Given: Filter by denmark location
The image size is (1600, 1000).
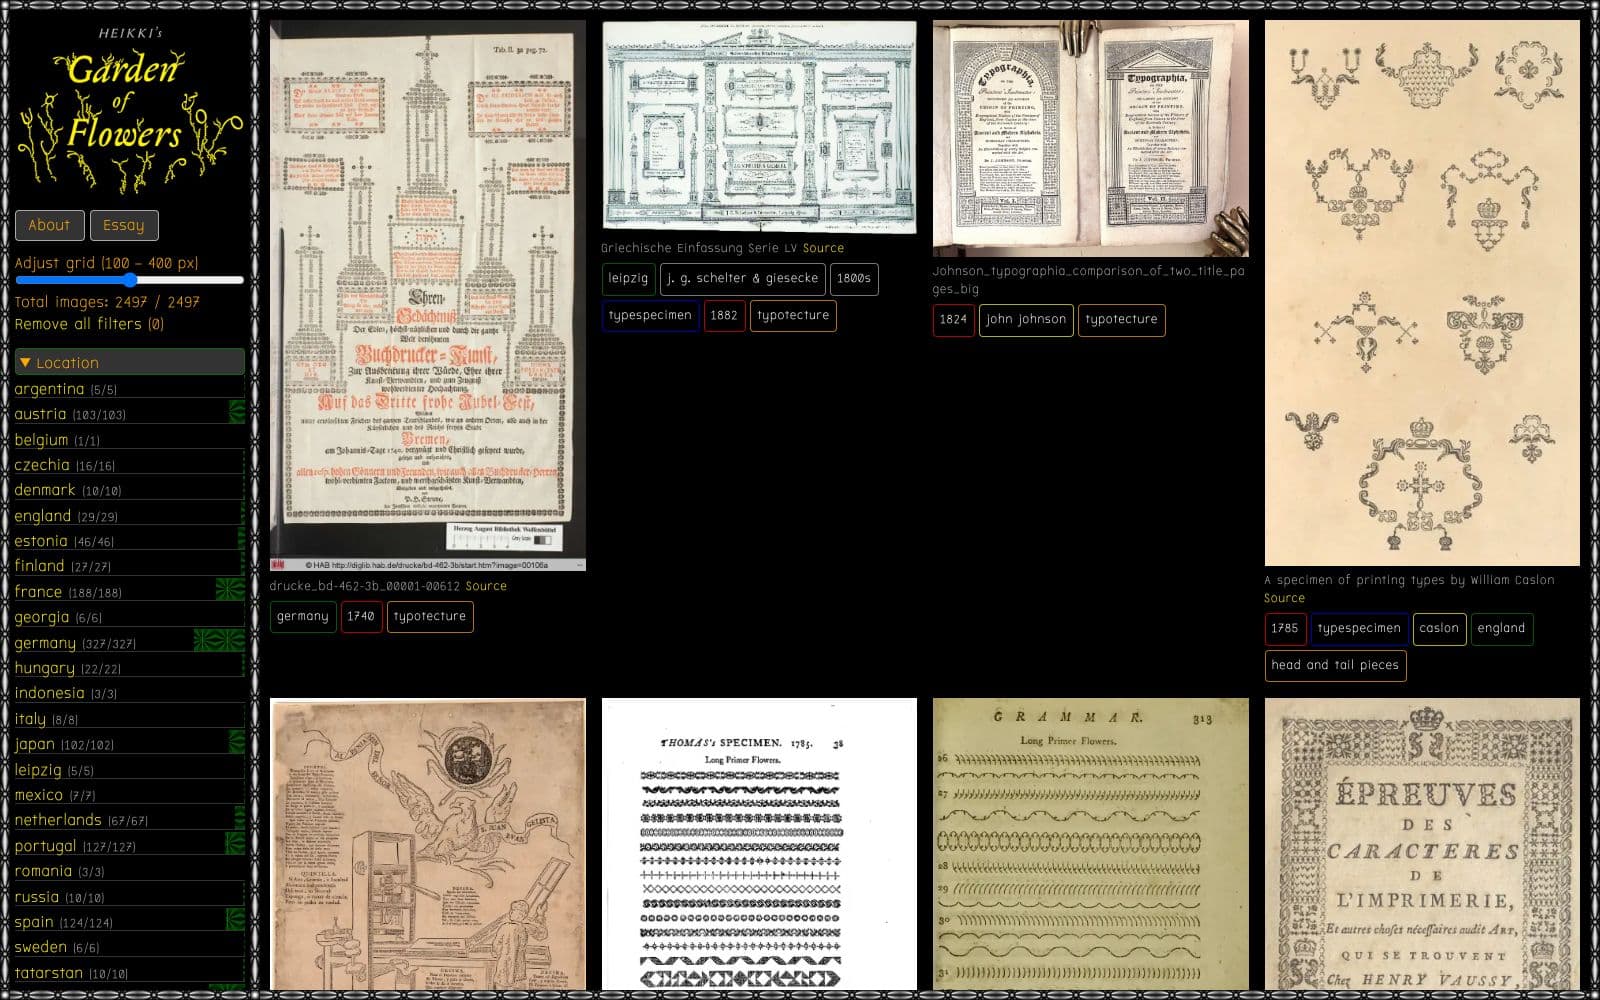Looking at the screenshot, I should pos(130,490).
